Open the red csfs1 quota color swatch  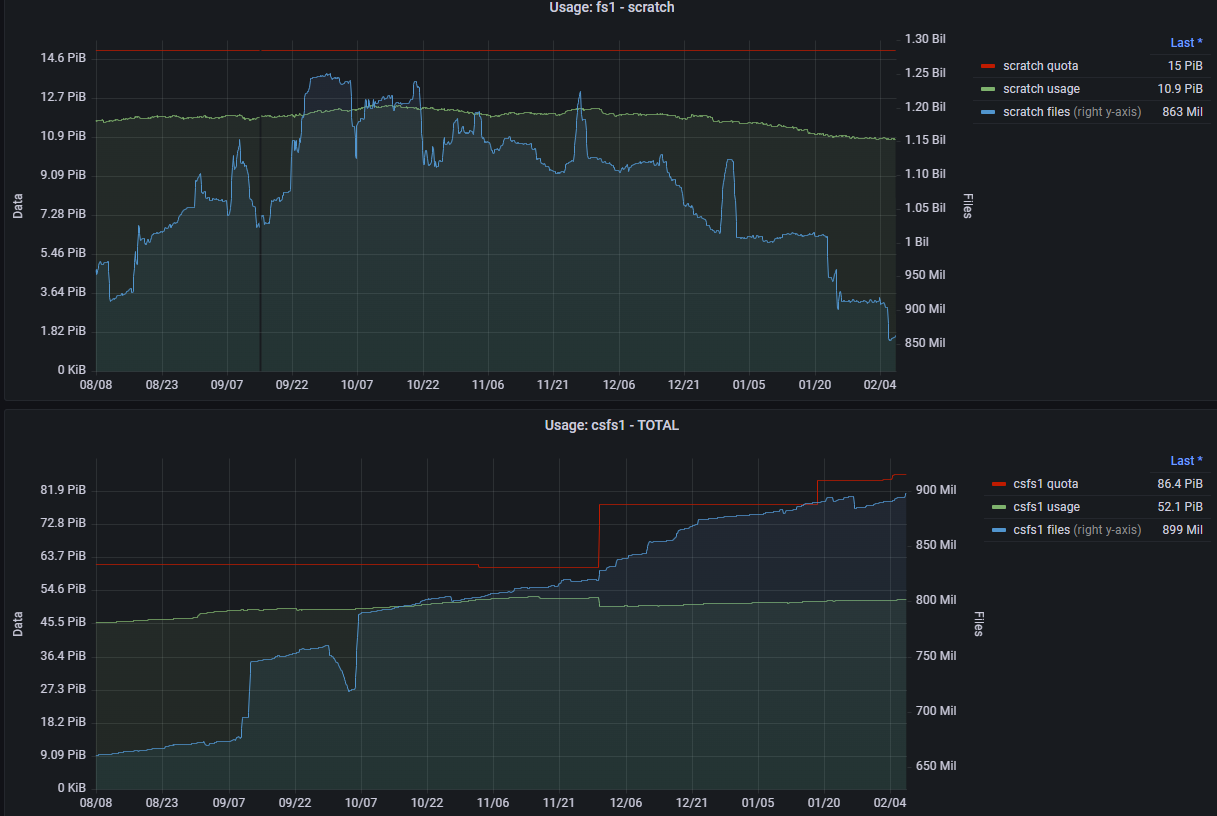pos(998,484)
